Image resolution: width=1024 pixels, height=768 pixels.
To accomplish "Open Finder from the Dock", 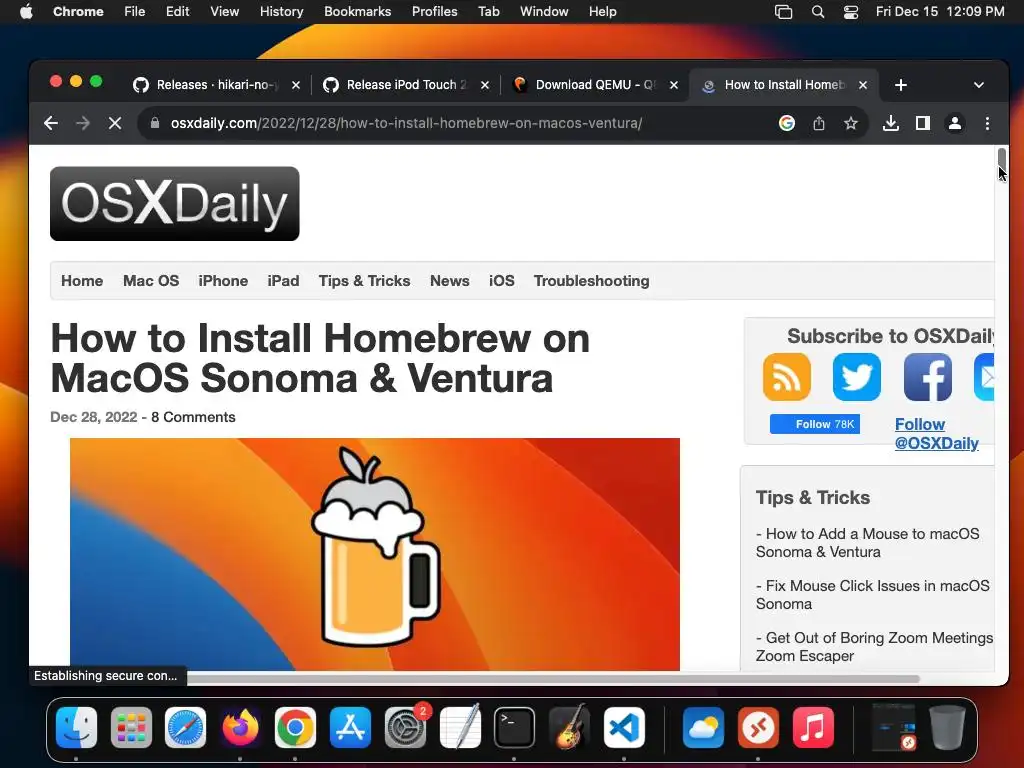I will pos(76,727).
